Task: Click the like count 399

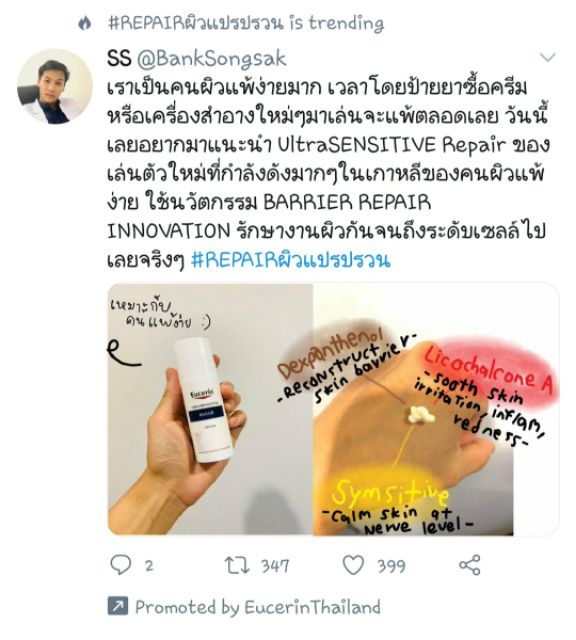Action: pos(391,566)
